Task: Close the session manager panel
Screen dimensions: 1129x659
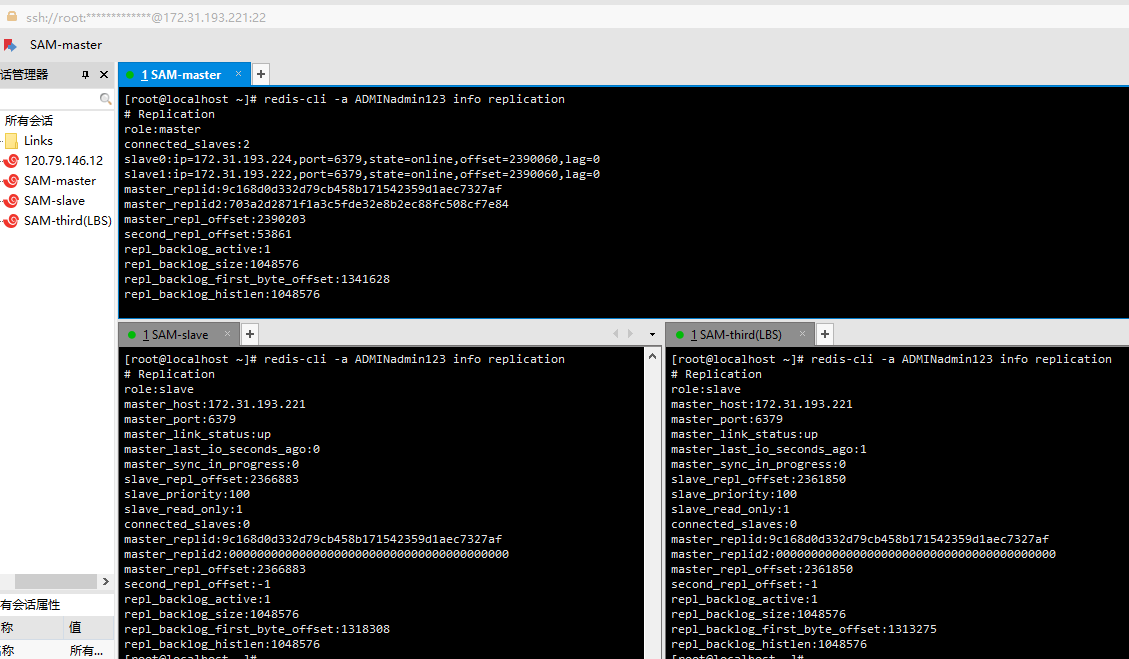Action: tap(104, 75)
